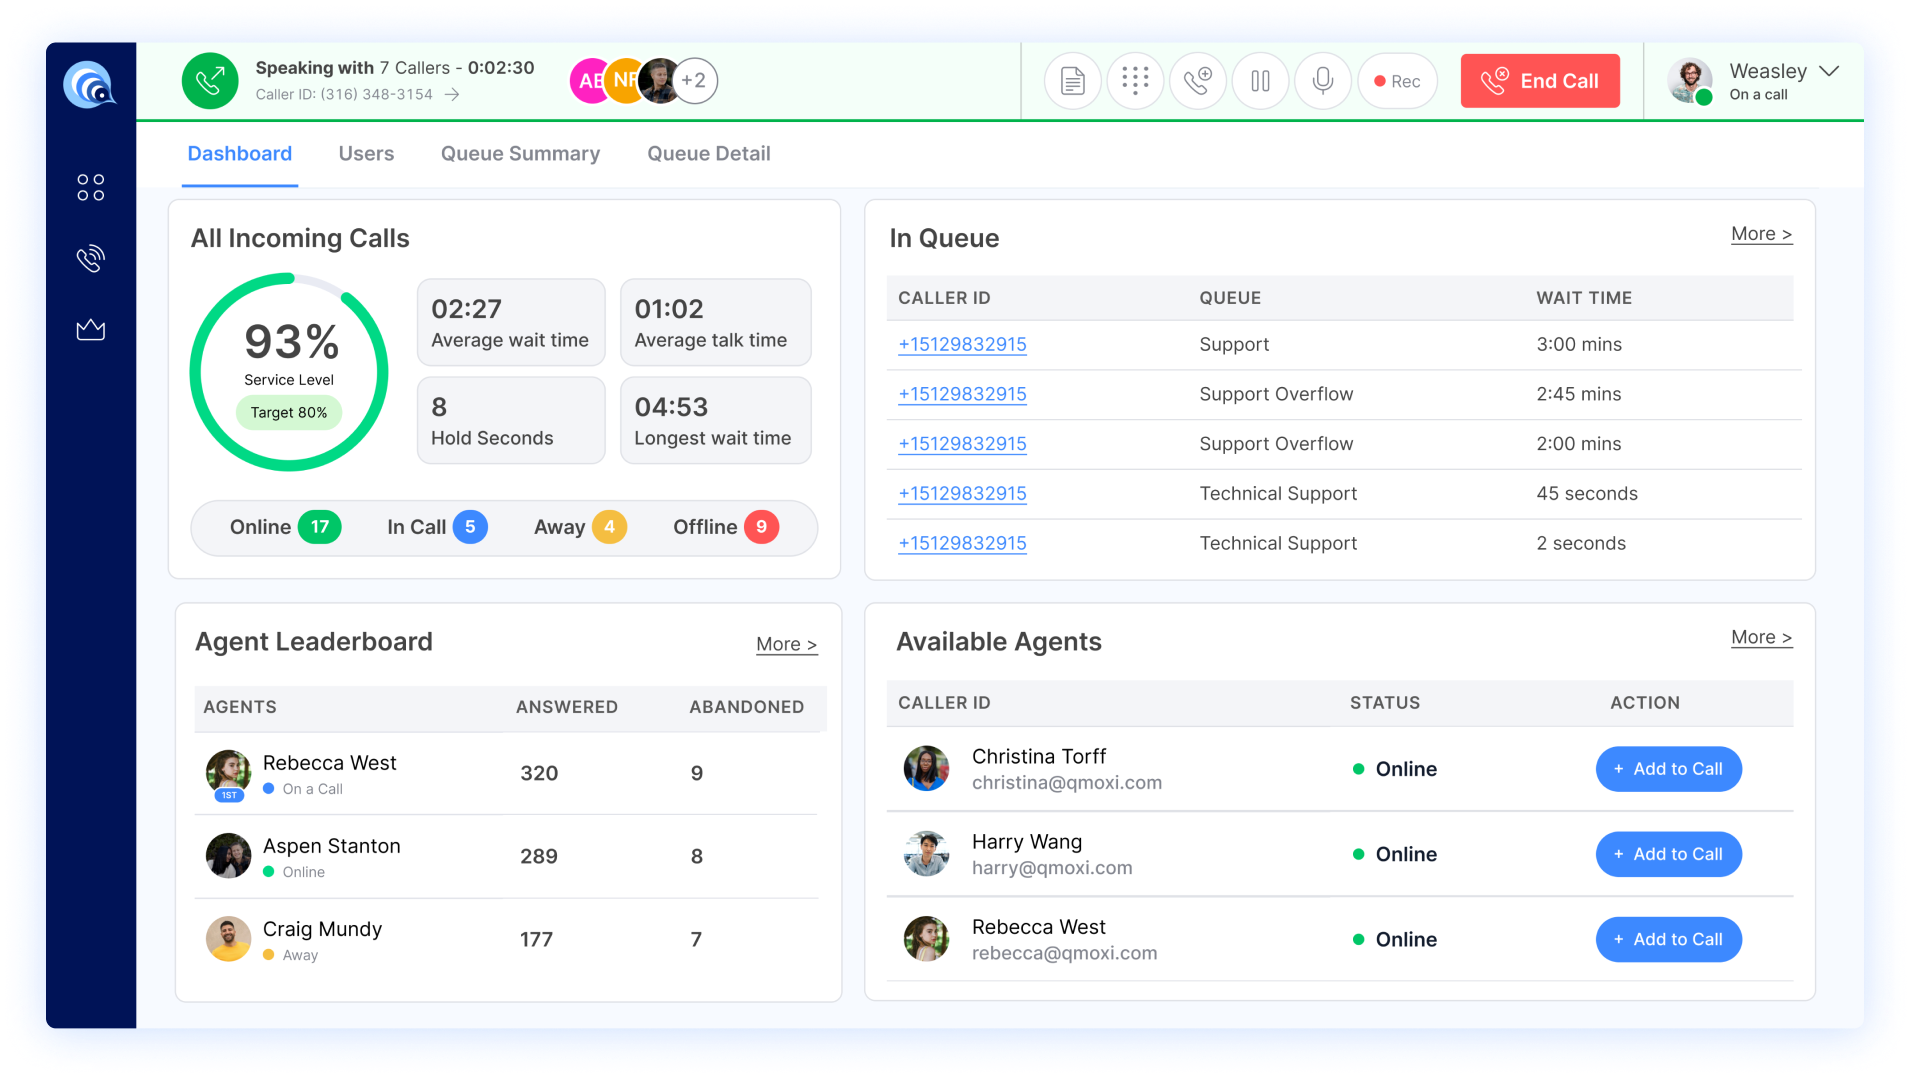Viewport: 1910px width, 1078px height.
Task: Click the Caller ID arrow to view details
Action: tap(453, 94)
